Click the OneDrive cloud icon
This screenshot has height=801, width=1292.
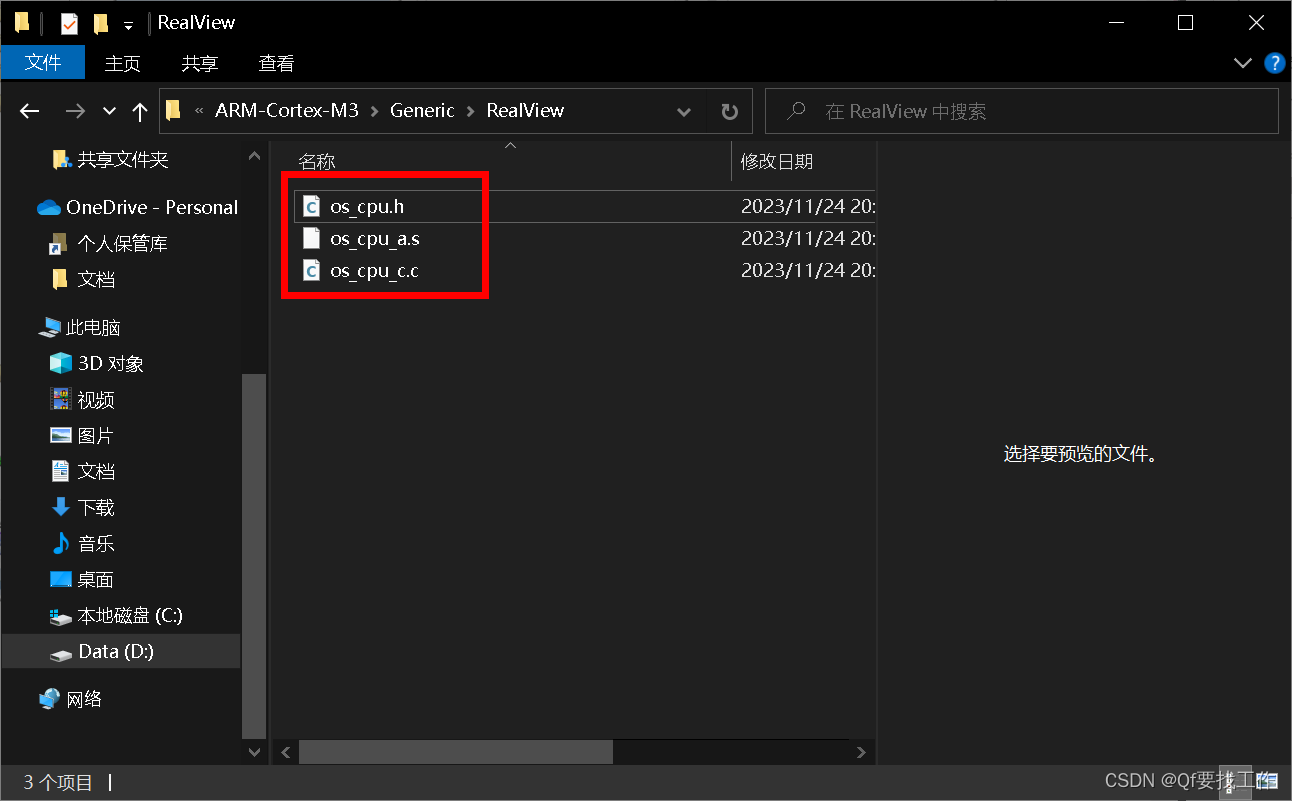coord(49,207)
